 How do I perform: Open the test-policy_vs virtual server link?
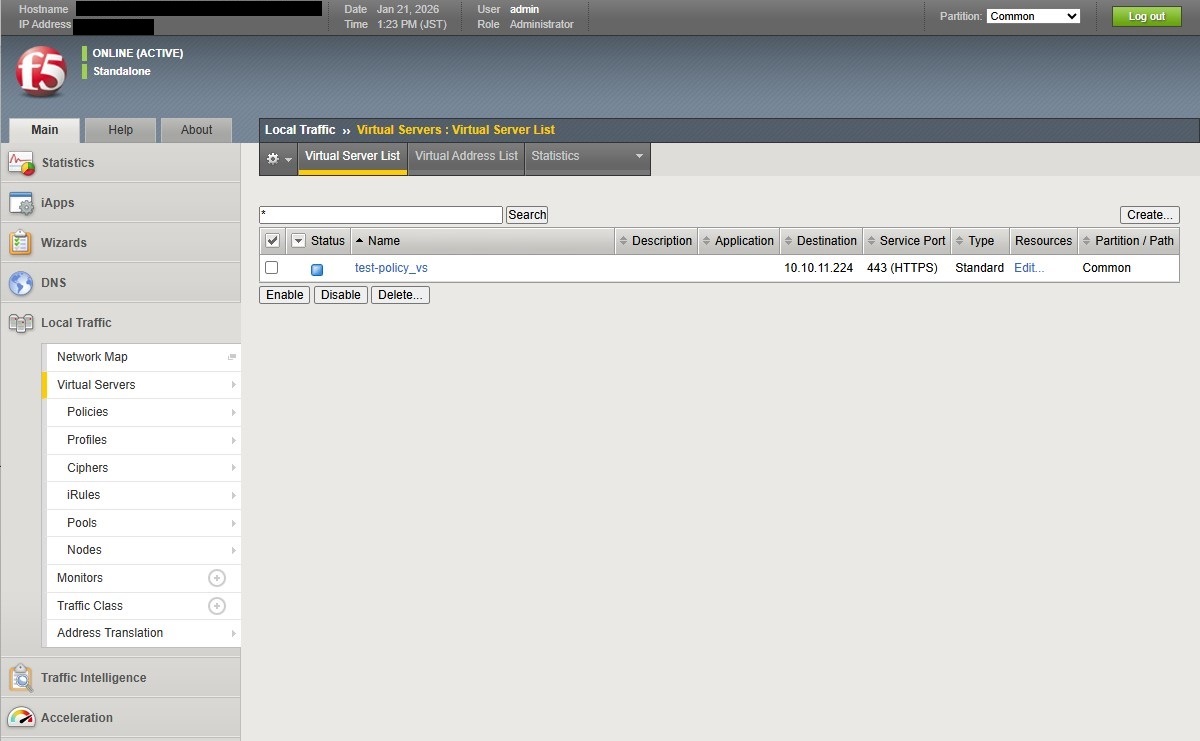coord(391,268)
